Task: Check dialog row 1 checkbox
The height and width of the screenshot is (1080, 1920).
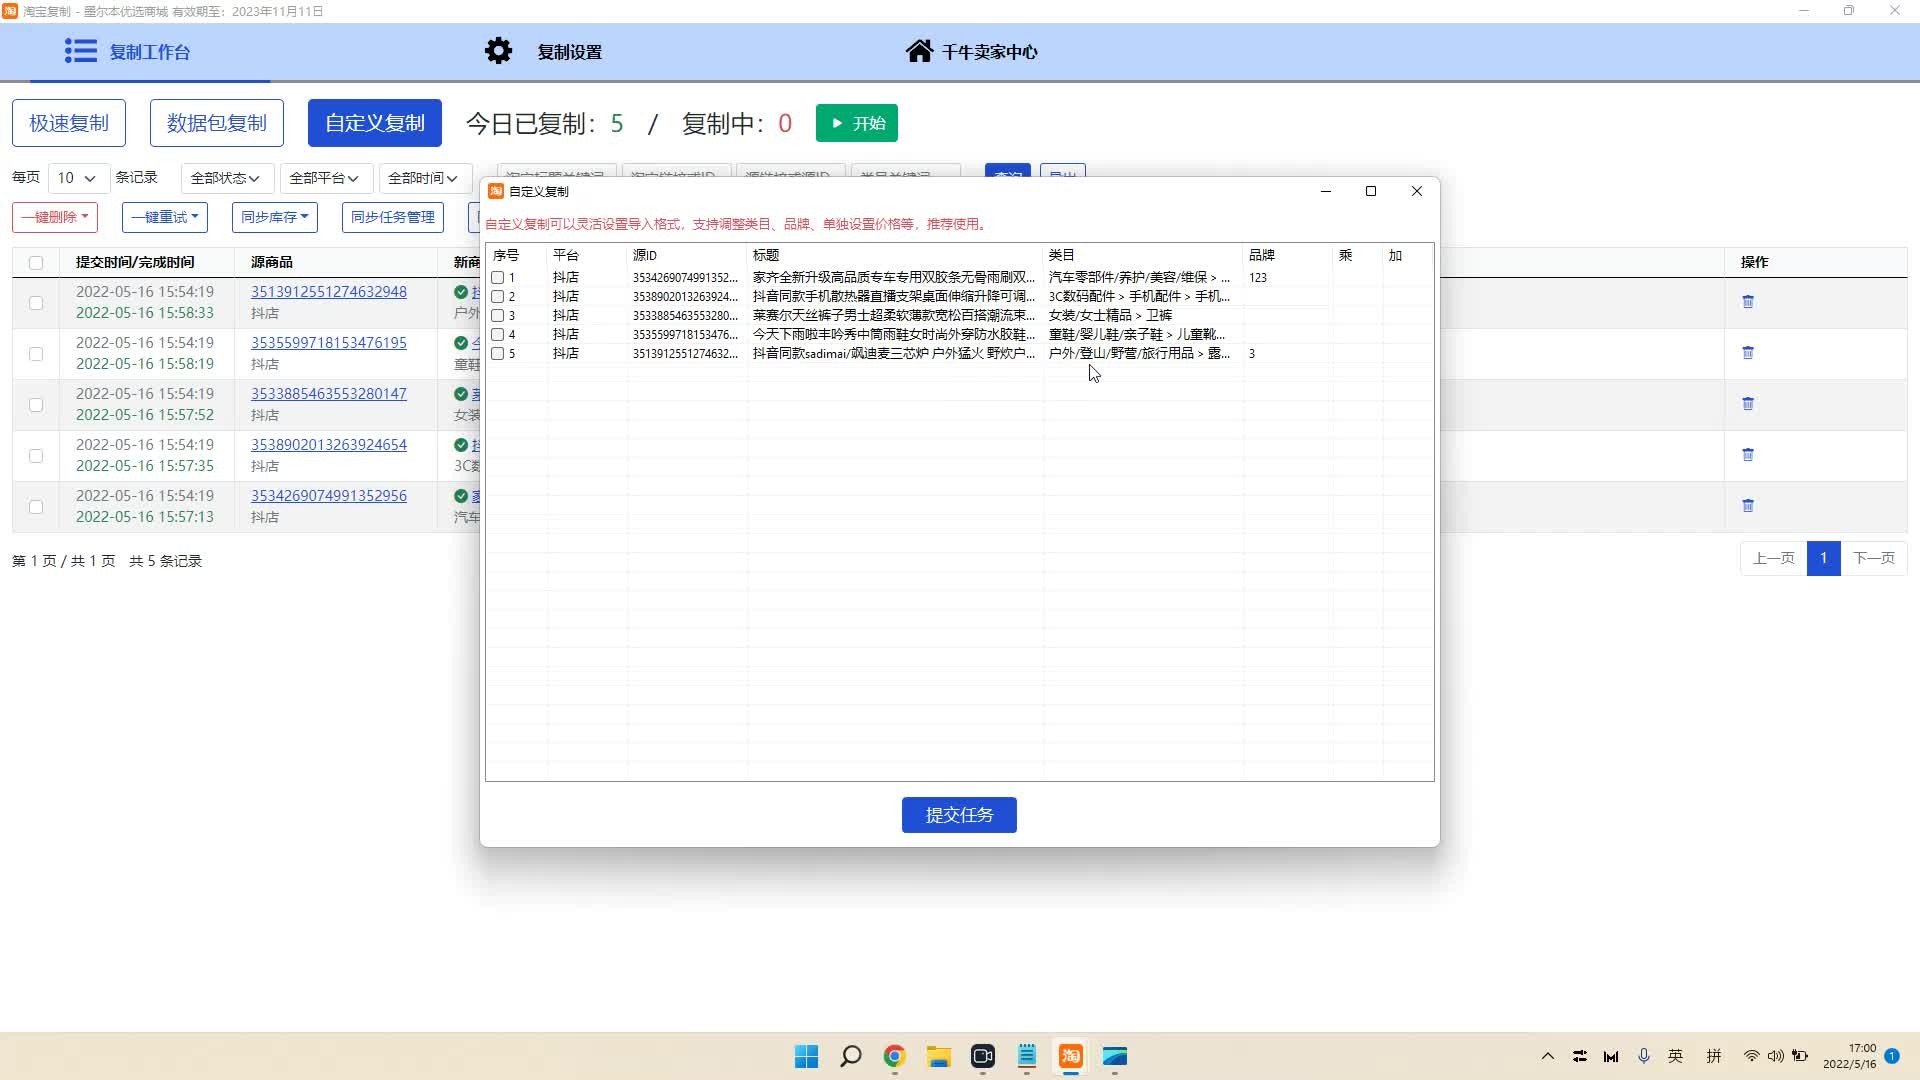Action: tap(497, 278)
